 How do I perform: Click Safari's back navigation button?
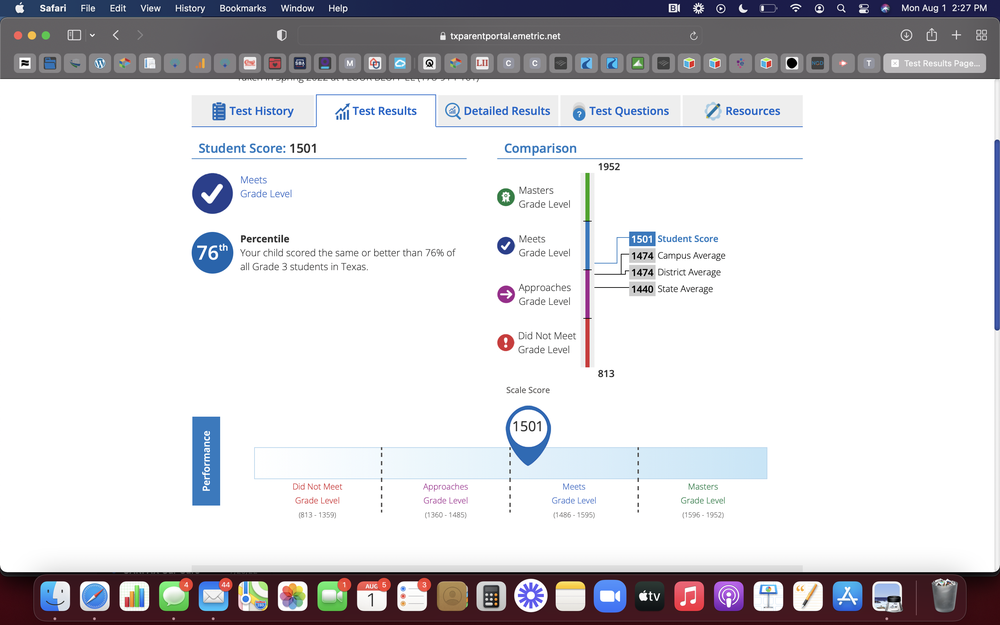click(x=115, y=34)
